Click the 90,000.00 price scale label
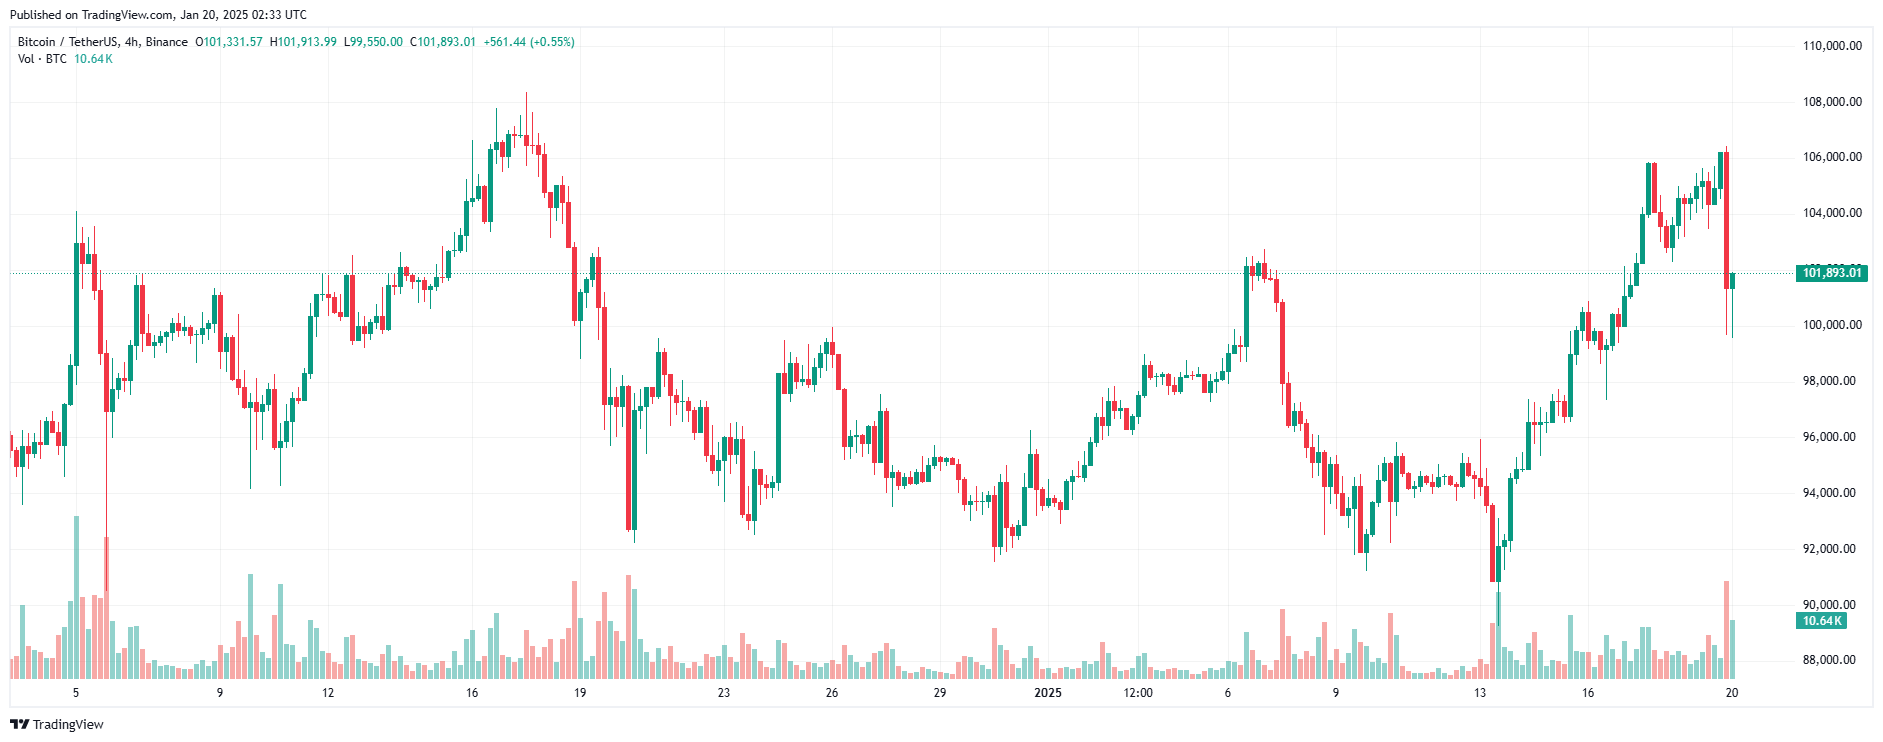Image resolution: width=1883 pixels, height=742 pixels. (1829, 605)
